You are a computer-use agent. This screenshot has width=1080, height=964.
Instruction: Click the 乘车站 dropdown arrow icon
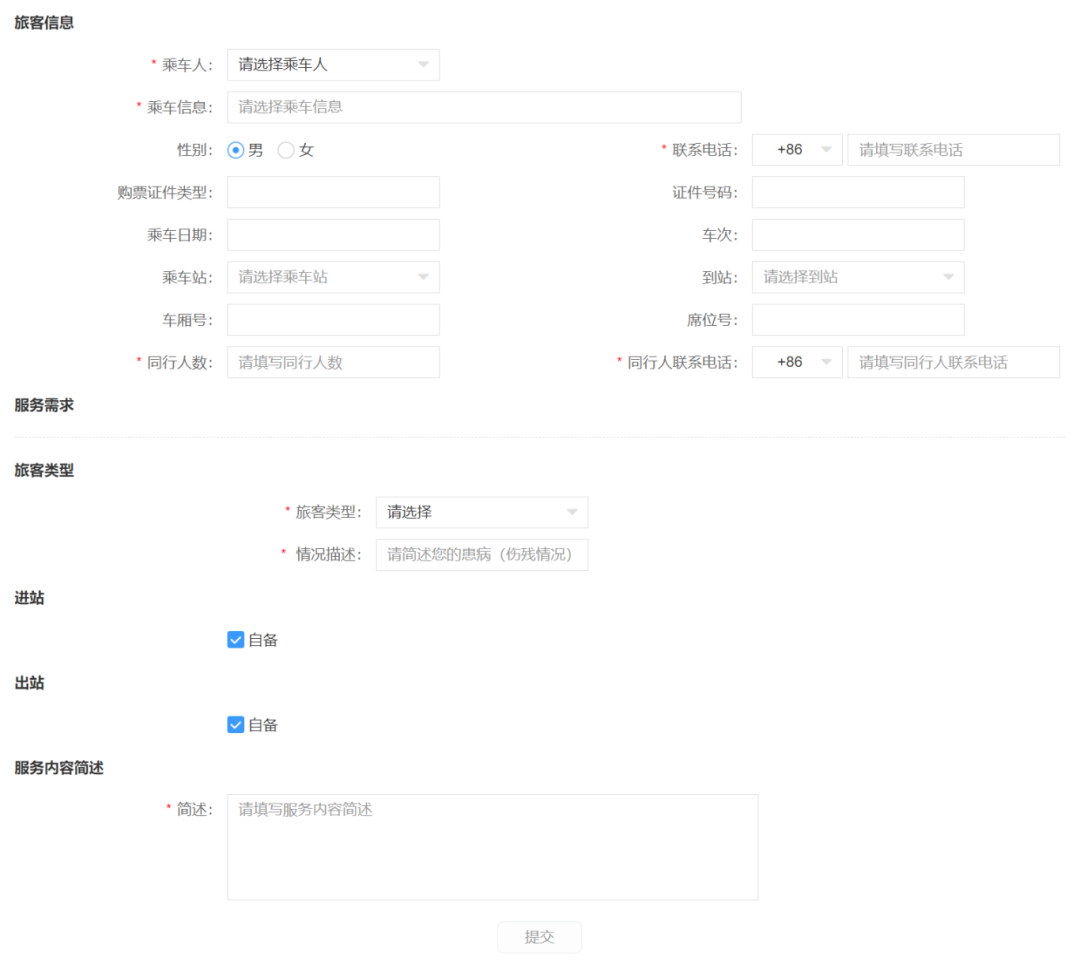pos(424,277)
